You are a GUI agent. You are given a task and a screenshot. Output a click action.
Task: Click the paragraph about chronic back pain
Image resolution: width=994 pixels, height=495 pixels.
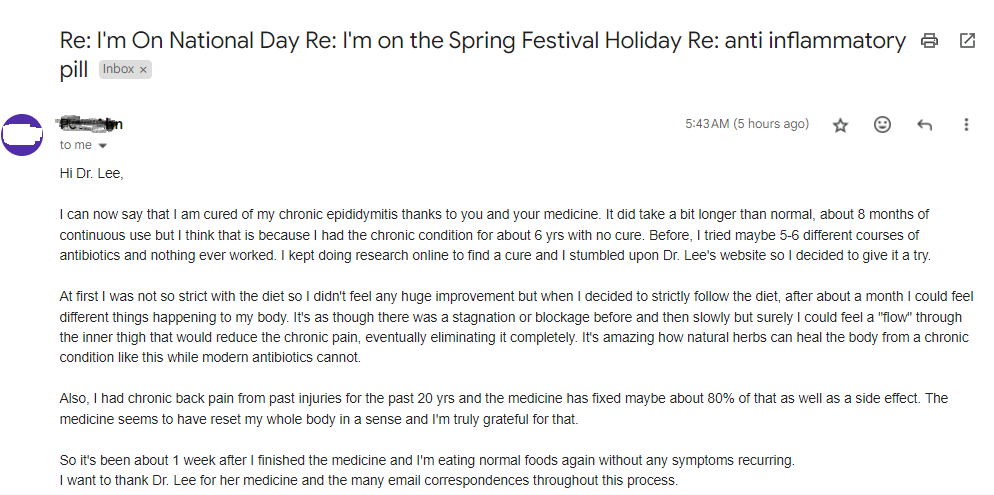pos(504,409)
